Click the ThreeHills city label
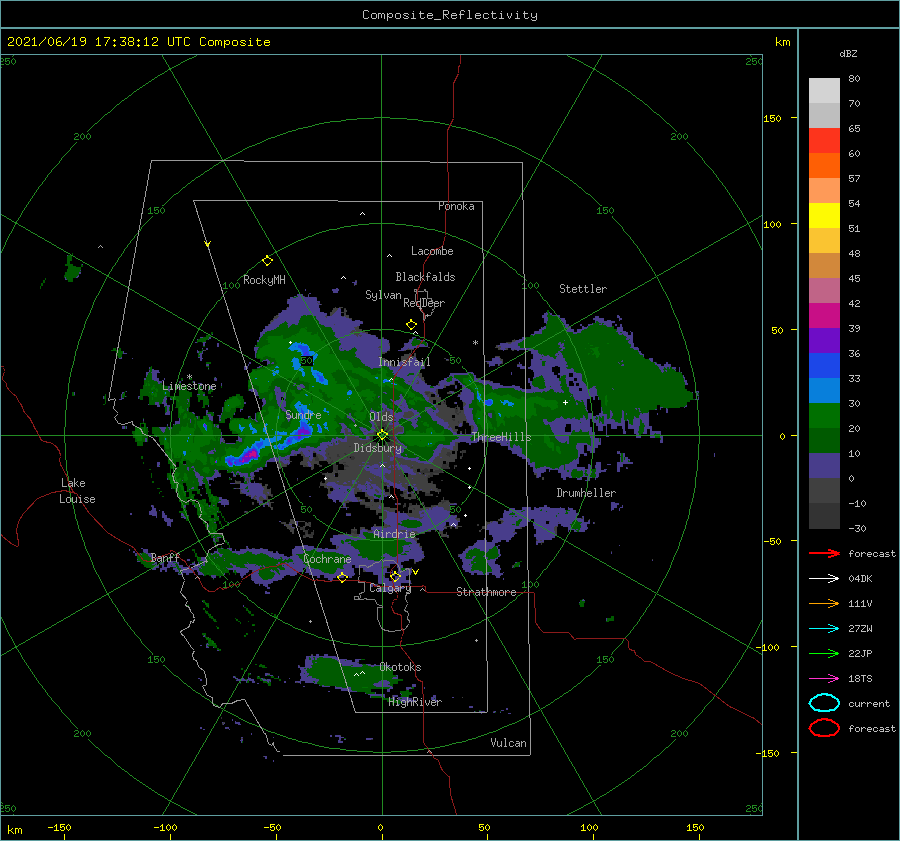 (x=501, y=437)
